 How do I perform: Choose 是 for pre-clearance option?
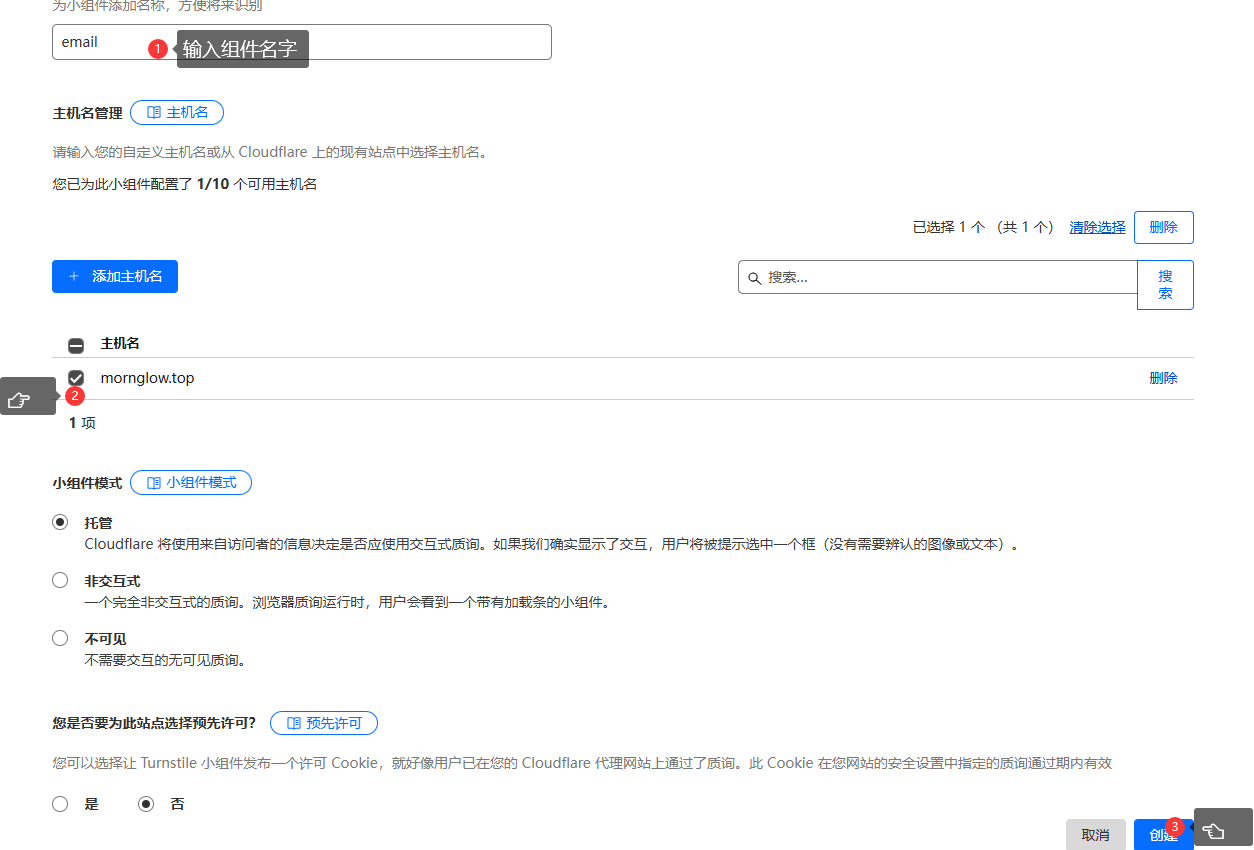(60, 804)
